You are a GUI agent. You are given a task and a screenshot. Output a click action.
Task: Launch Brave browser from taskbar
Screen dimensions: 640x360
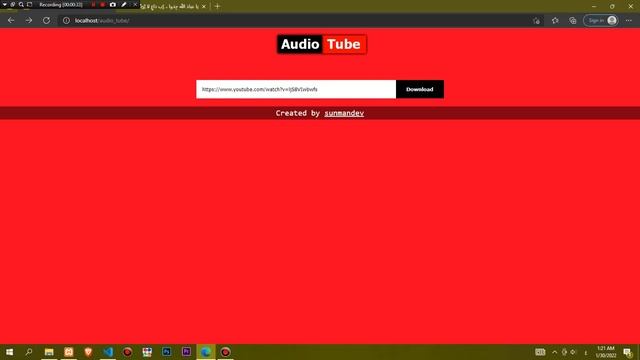point(88,352)
